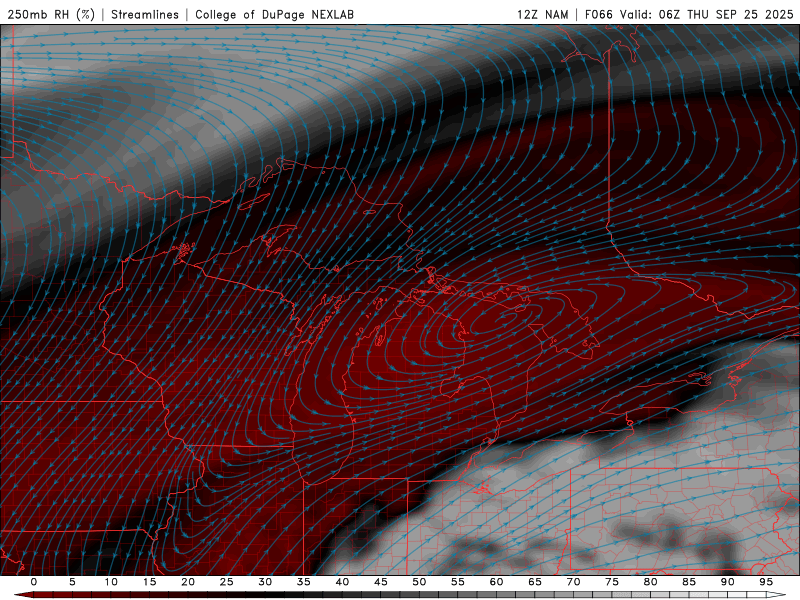
Task: Select colorbar label '30'
Action: pyautogui.click(x=265, y=582)
